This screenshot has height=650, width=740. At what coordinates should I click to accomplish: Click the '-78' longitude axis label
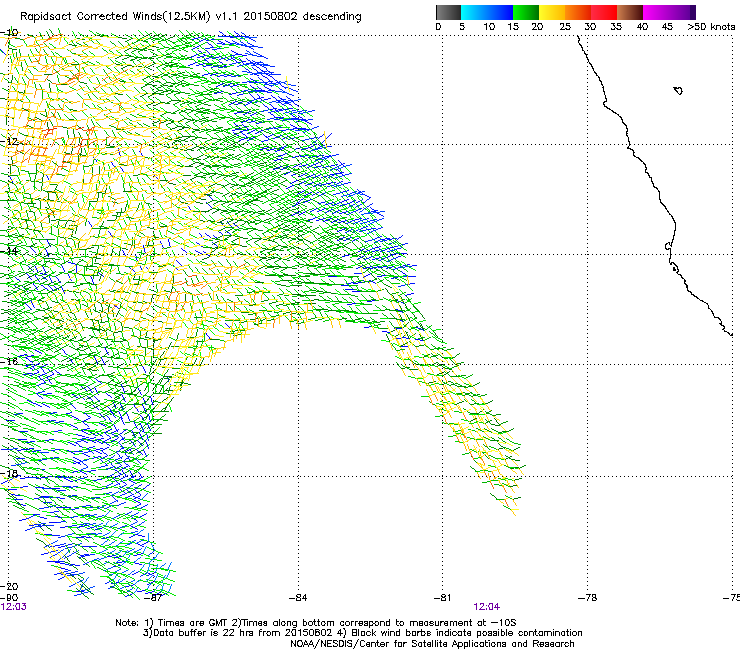tap(588, 598)
